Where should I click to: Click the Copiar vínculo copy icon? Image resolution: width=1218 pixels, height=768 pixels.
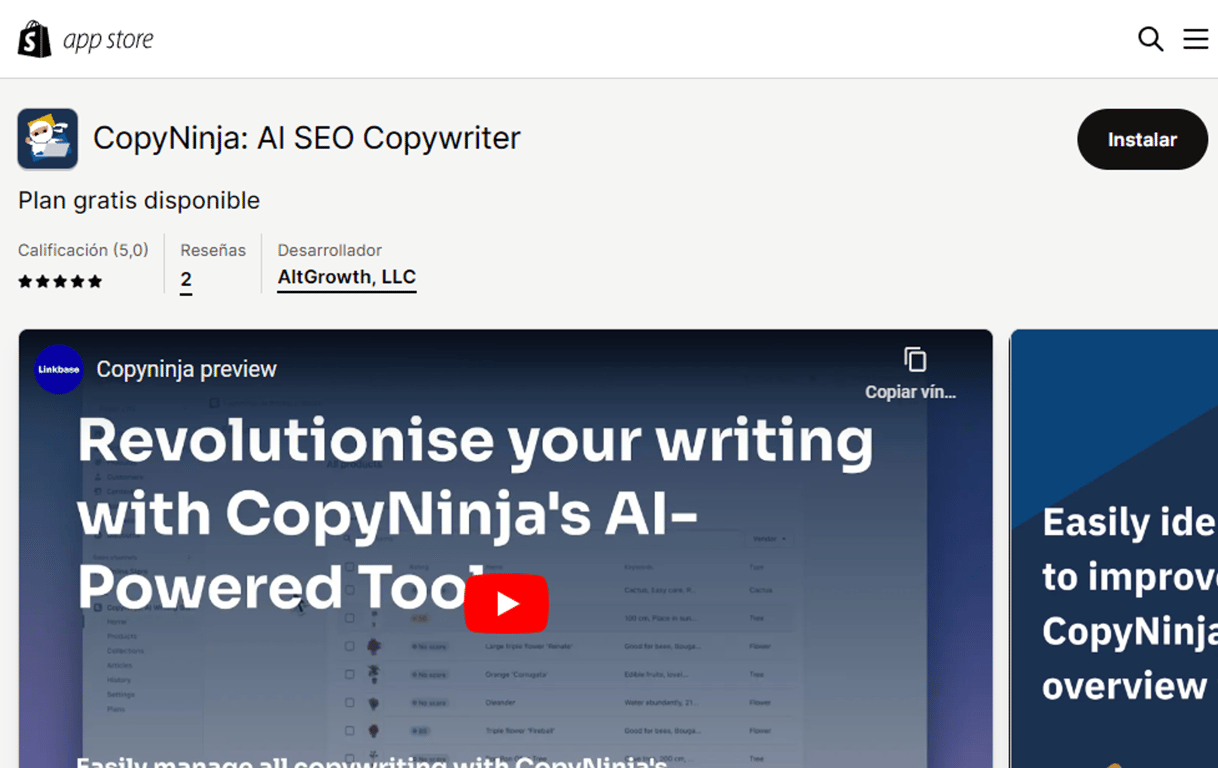pos(914,359)
